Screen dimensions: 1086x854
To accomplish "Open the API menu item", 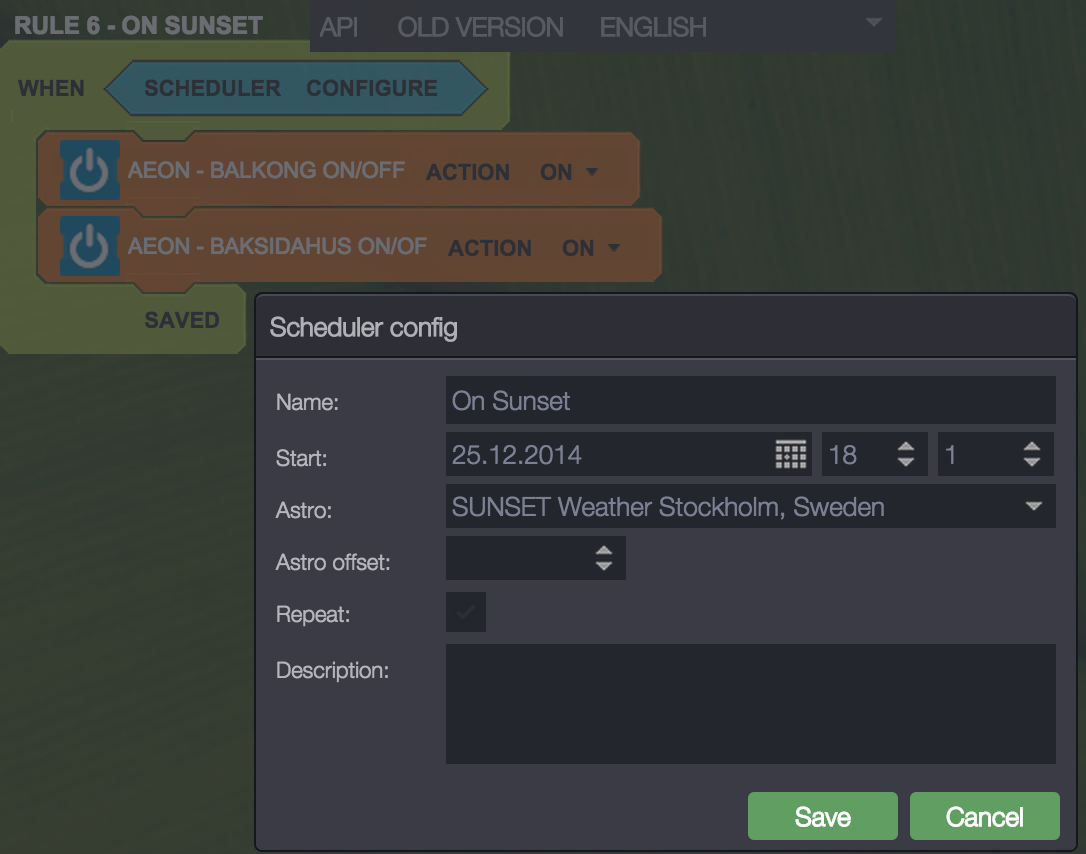I will tap(339, 27).
